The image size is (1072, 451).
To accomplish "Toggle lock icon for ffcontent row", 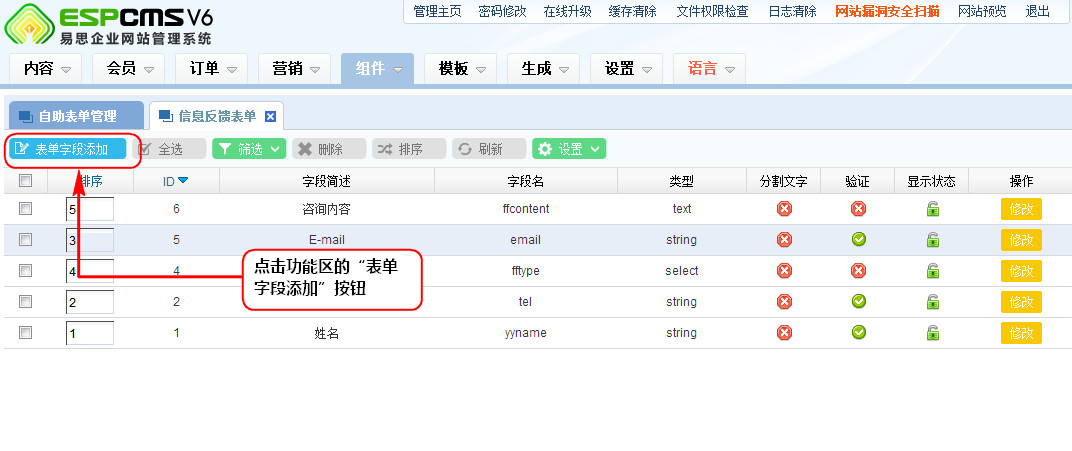I will [932, 209].
